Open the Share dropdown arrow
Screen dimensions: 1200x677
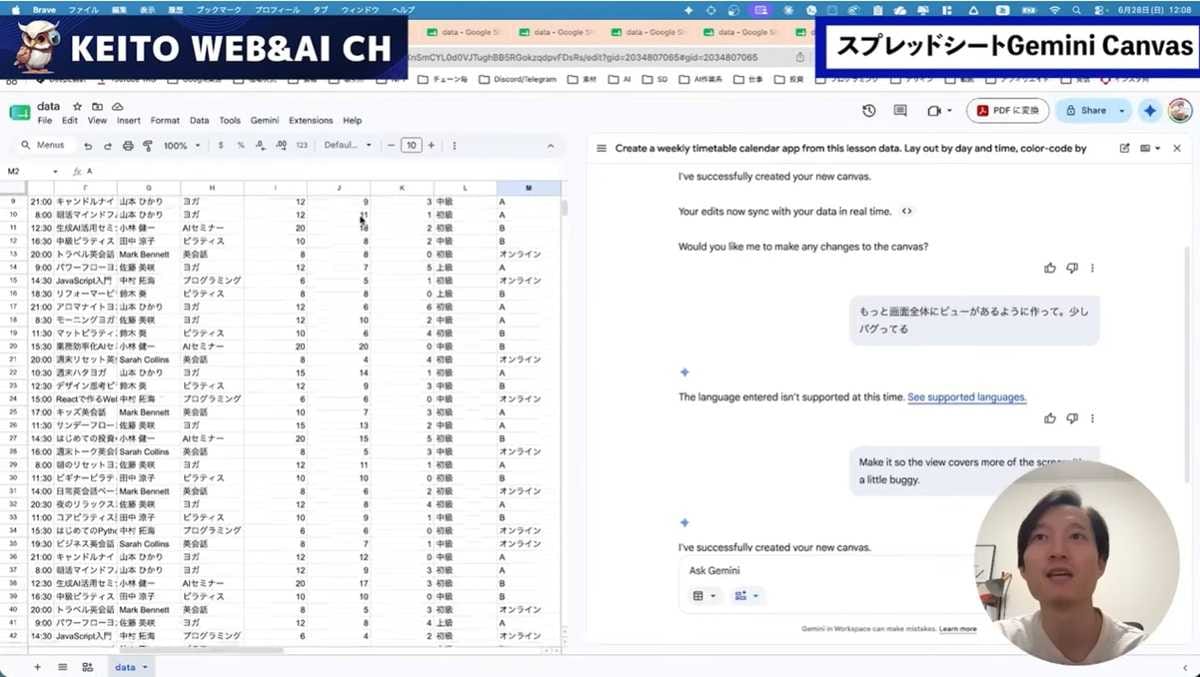pos(1122,111)
